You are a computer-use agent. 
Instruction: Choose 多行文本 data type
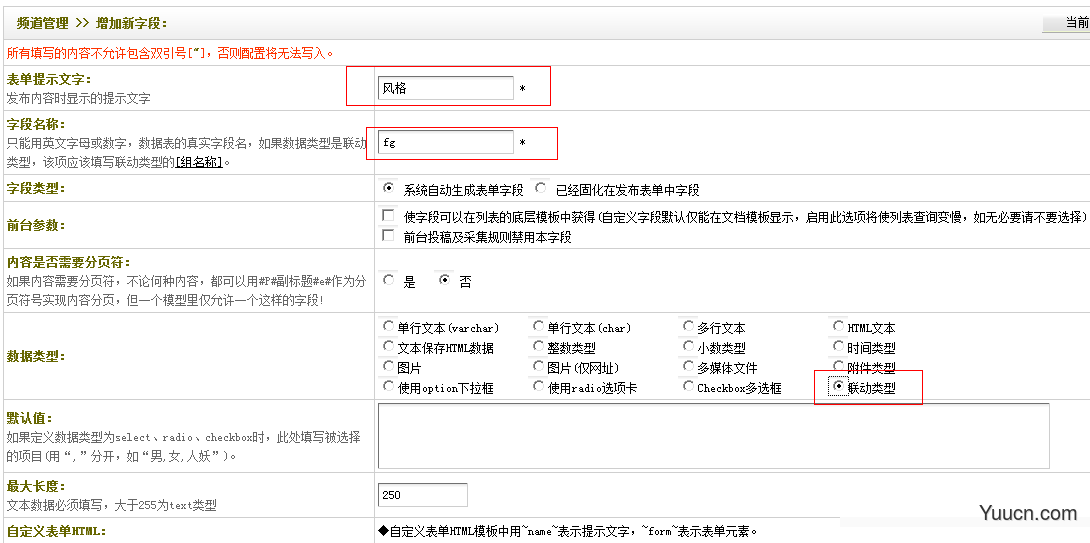pos(688,327)
